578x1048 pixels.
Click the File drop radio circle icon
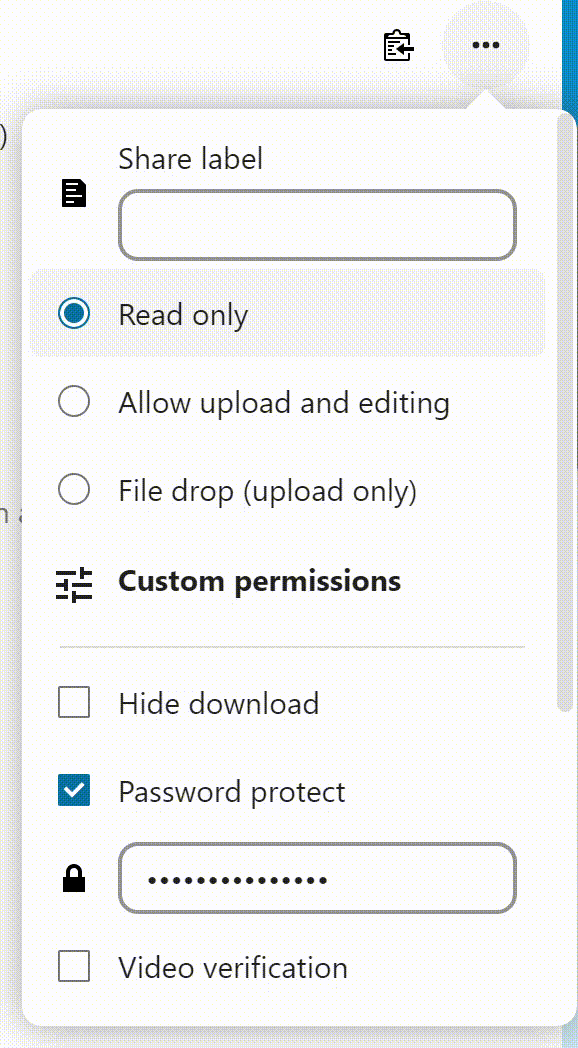73,489
